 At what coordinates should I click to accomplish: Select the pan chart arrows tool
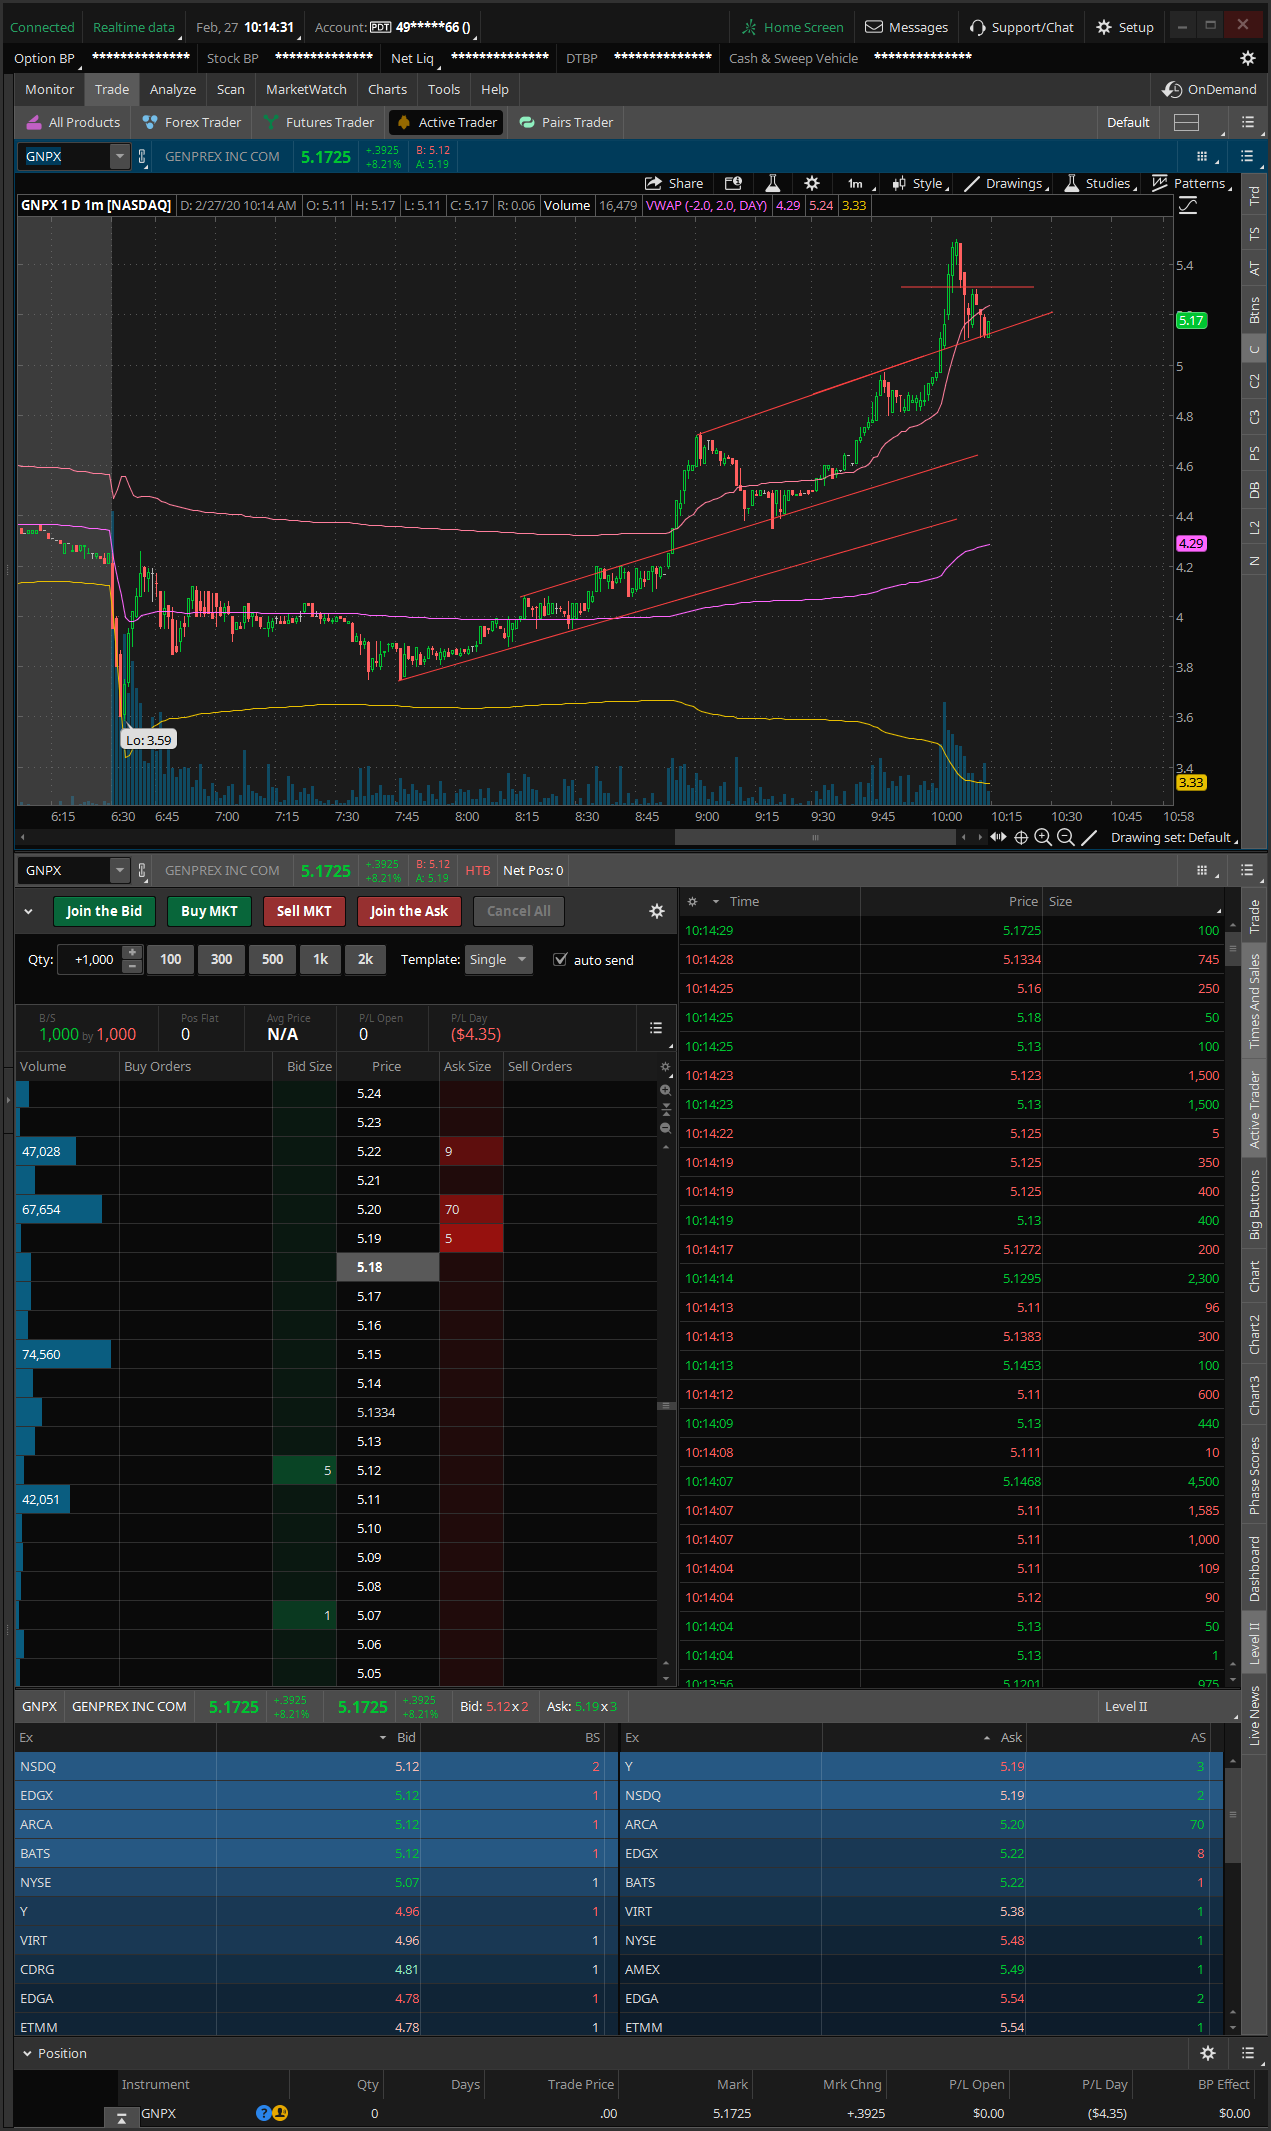pyautogui.click(x=998, y=837)
